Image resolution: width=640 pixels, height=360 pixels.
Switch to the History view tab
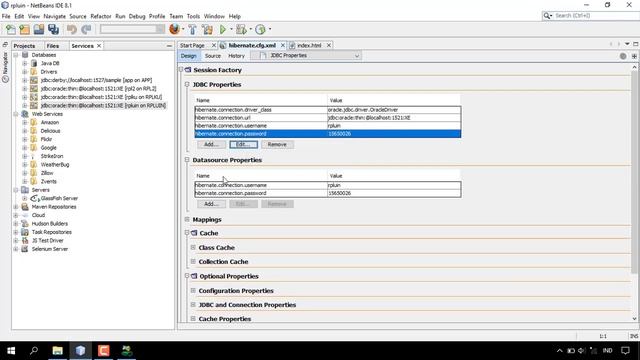tap(236, 56)
